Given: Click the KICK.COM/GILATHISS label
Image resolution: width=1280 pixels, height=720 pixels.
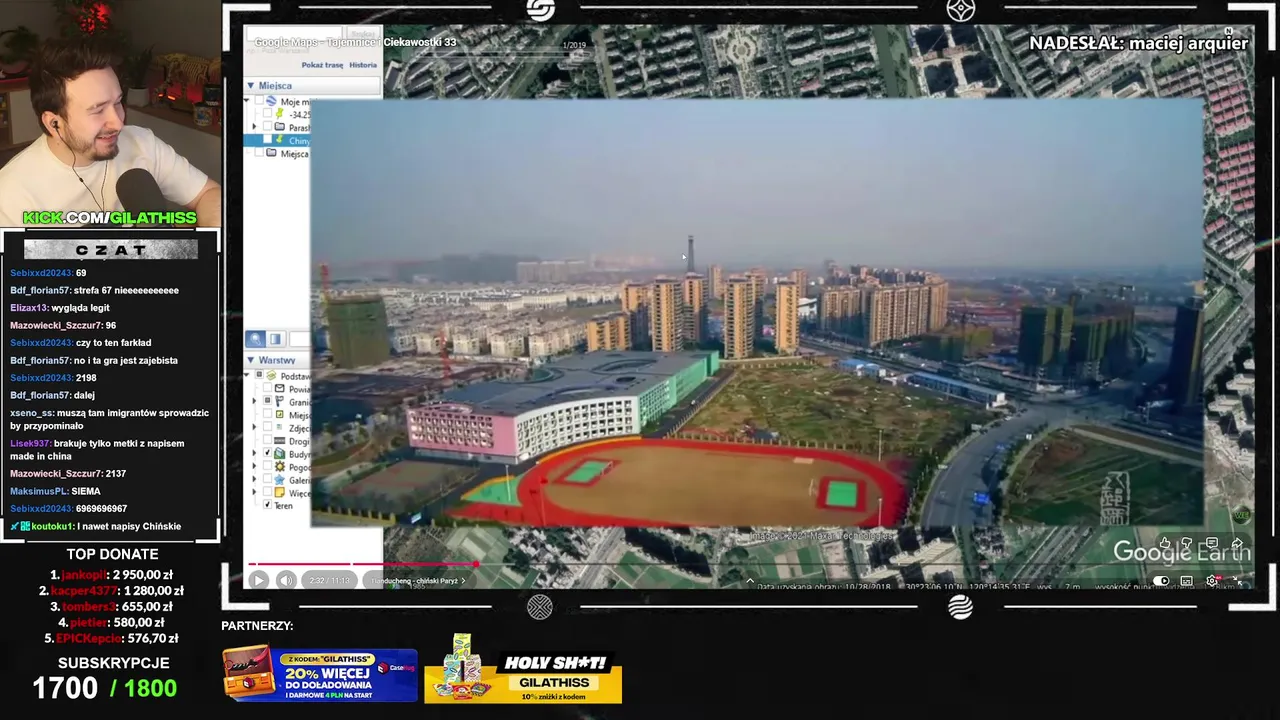Looking at the screenshot, I should pyautogui.click(x=110, y=218).
